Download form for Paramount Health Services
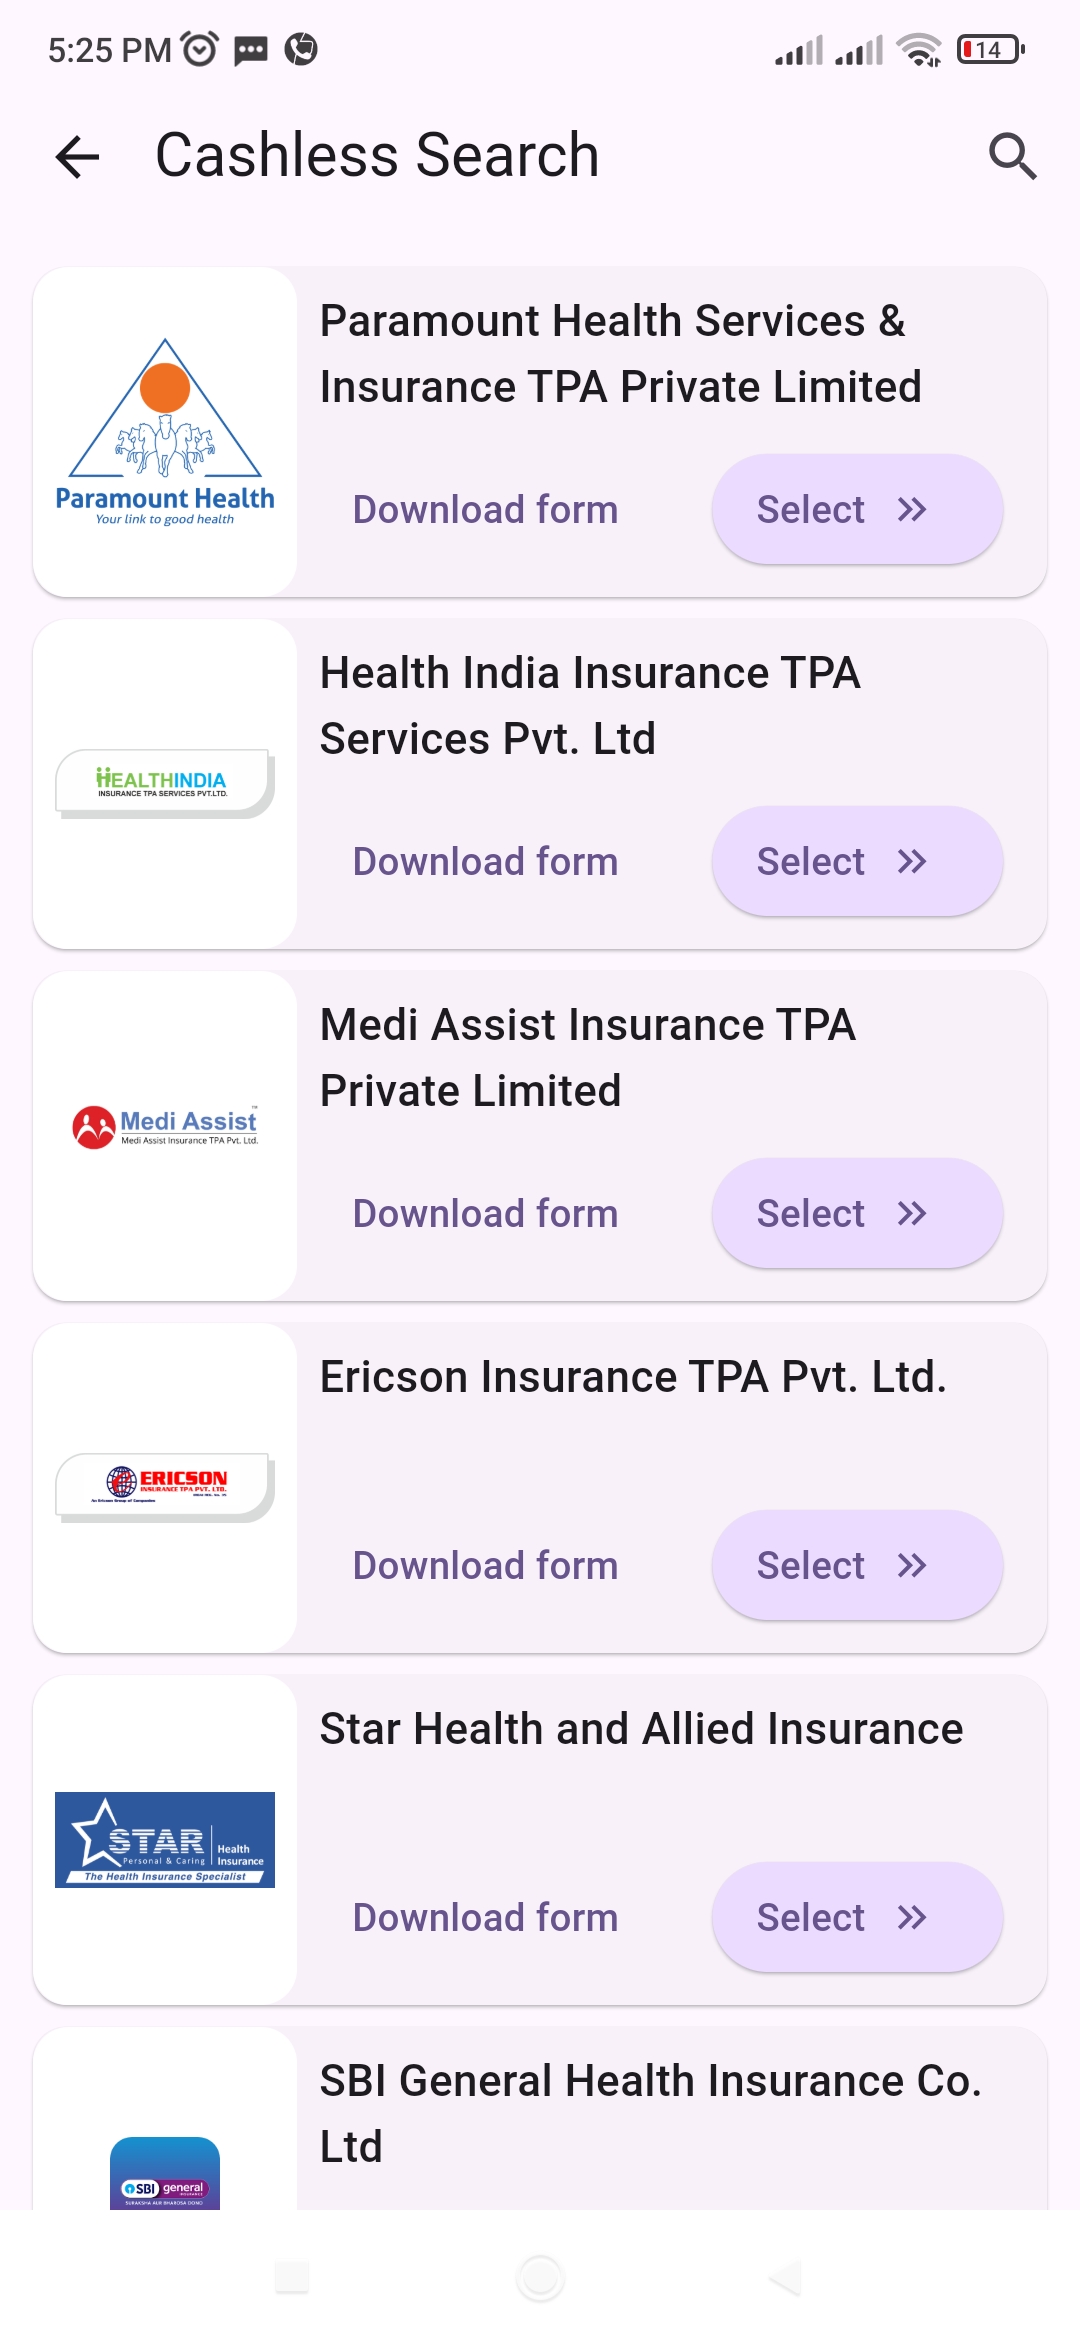 pos(485,510)
